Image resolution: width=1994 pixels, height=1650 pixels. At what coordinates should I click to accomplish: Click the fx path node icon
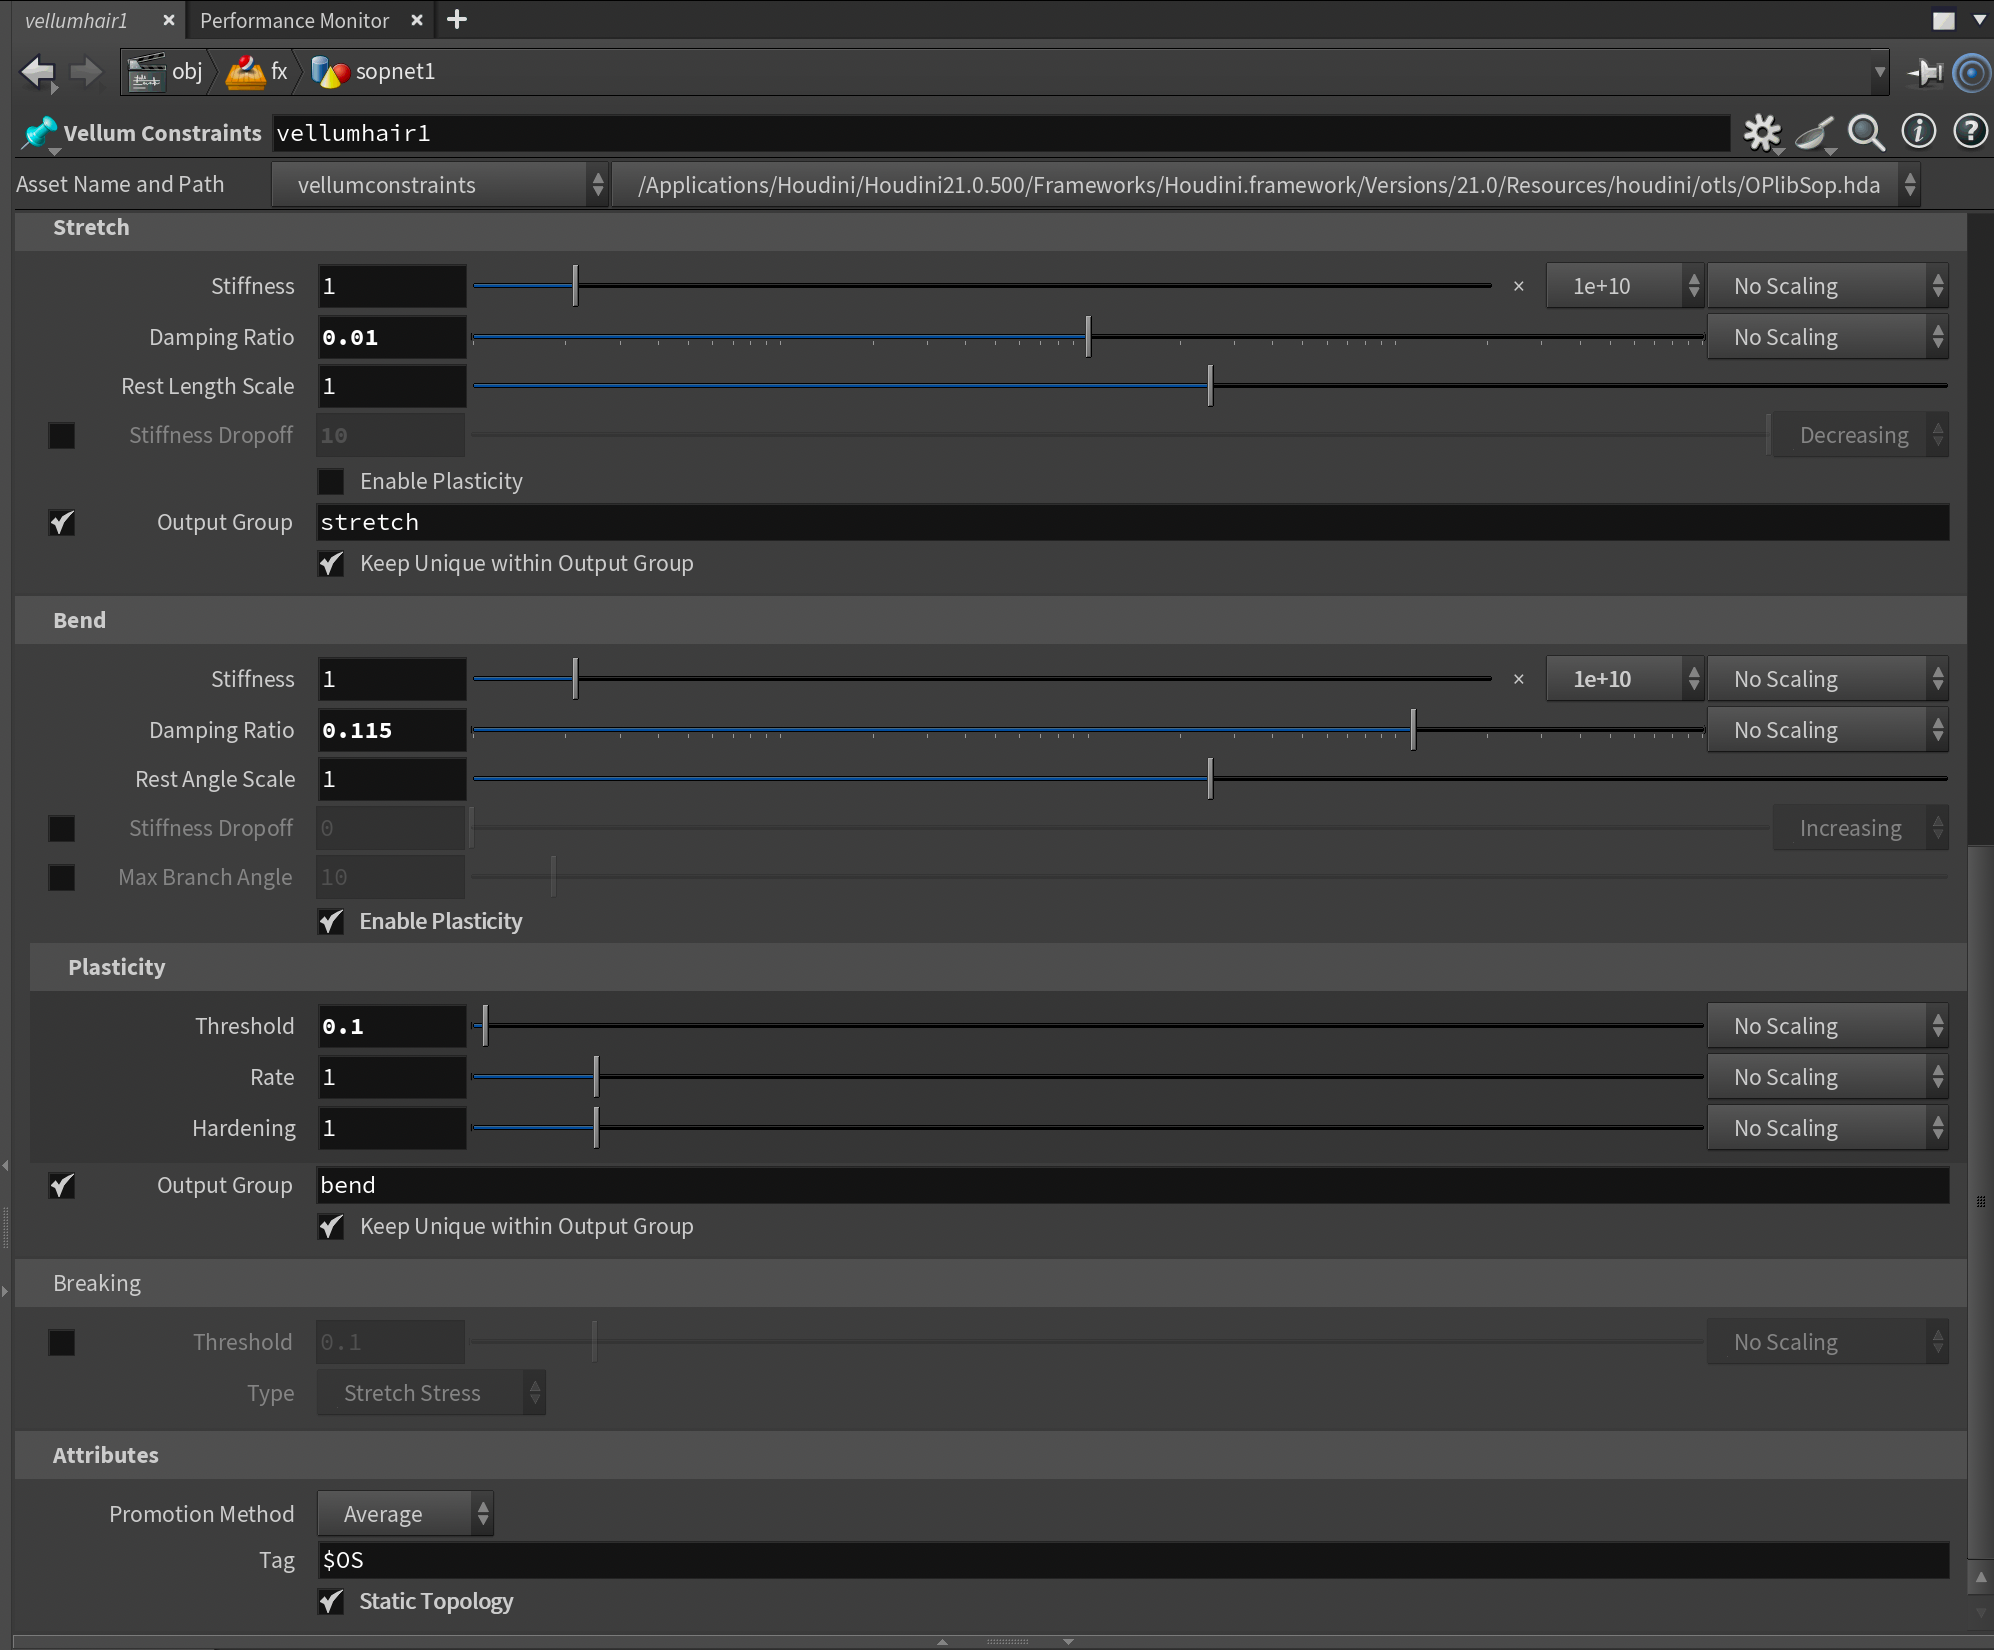point(245,72)
